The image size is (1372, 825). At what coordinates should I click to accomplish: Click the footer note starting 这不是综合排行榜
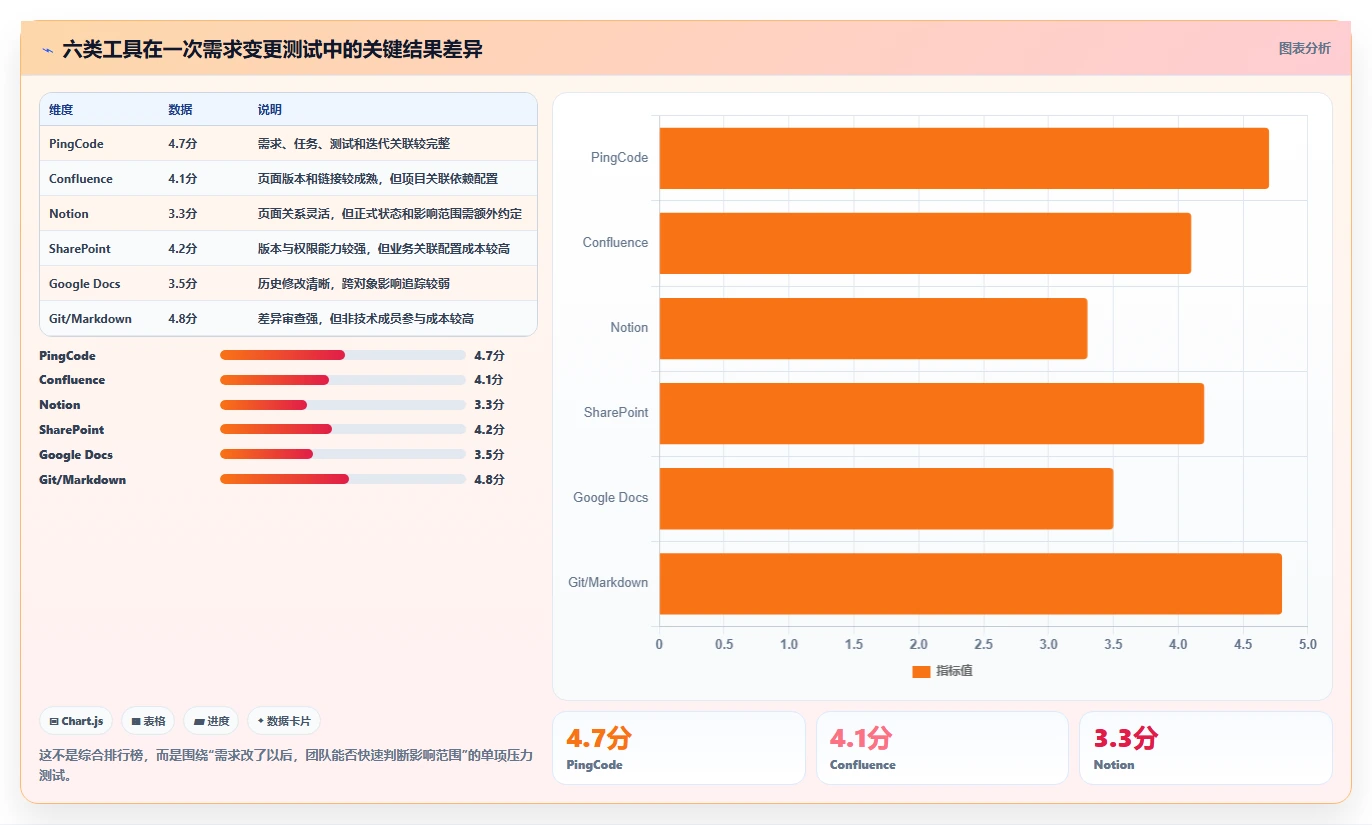[286, 766]
